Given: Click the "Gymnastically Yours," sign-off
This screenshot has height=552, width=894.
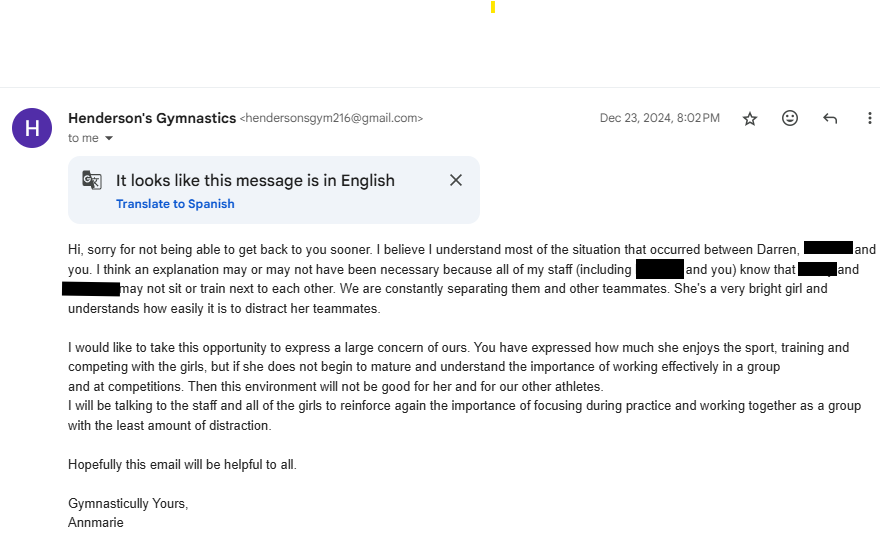Looking at the screenshot, I should (x=128, y=503).
